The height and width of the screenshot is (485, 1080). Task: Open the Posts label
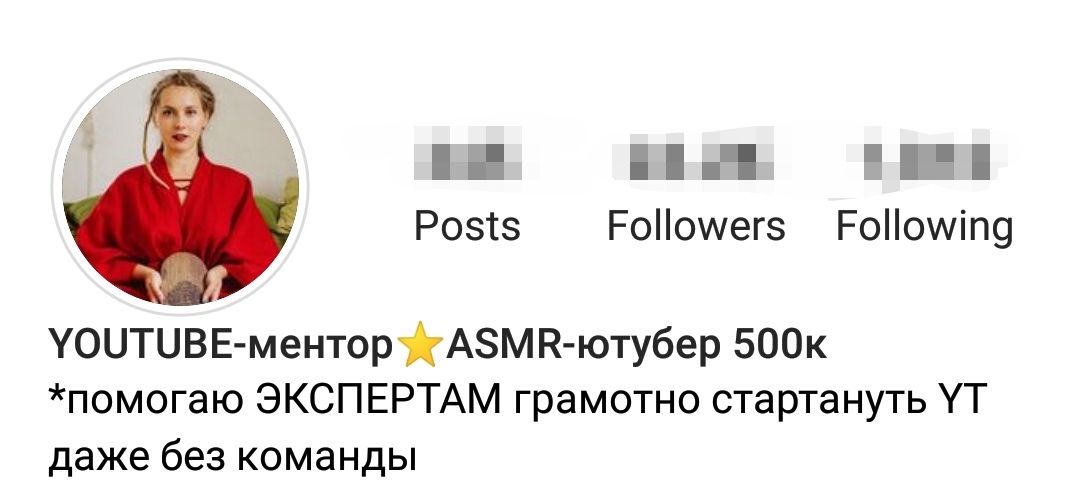coord(467,226)
